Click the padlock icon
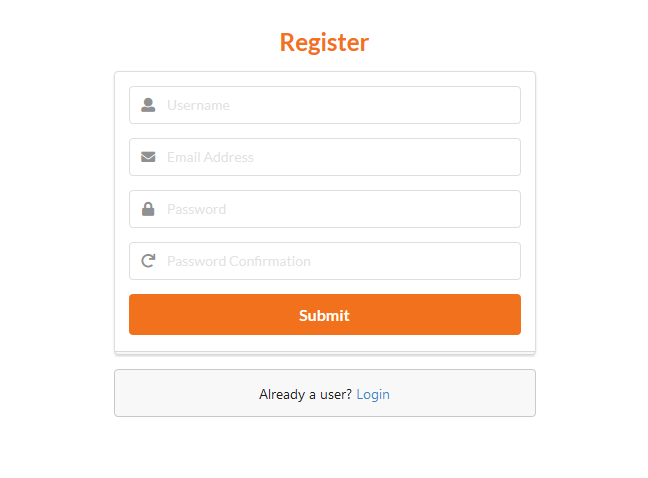 point(148,209)
